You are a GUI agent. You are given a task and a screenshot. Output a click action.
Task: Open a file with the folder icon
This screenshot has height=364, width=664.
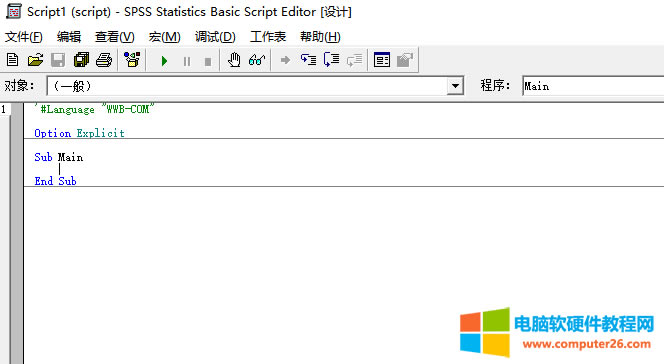[36, 60]
